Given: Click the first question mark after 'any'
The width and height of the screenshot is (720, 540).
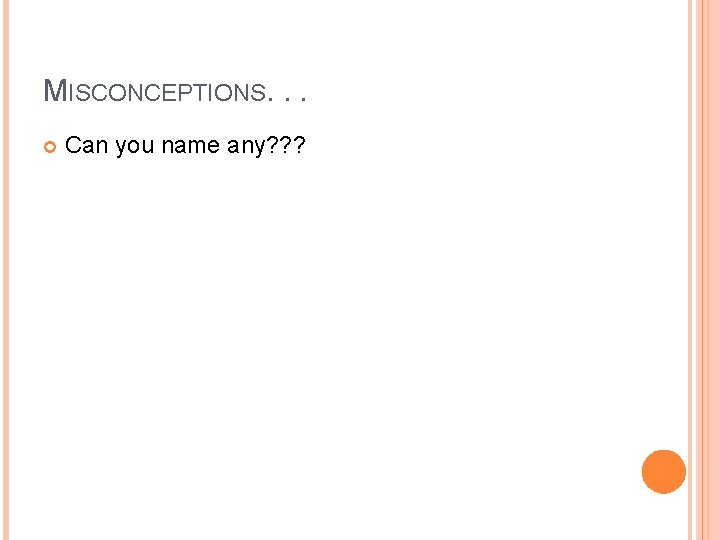Looking at the screenshot, I should click(x=272, y=145).
